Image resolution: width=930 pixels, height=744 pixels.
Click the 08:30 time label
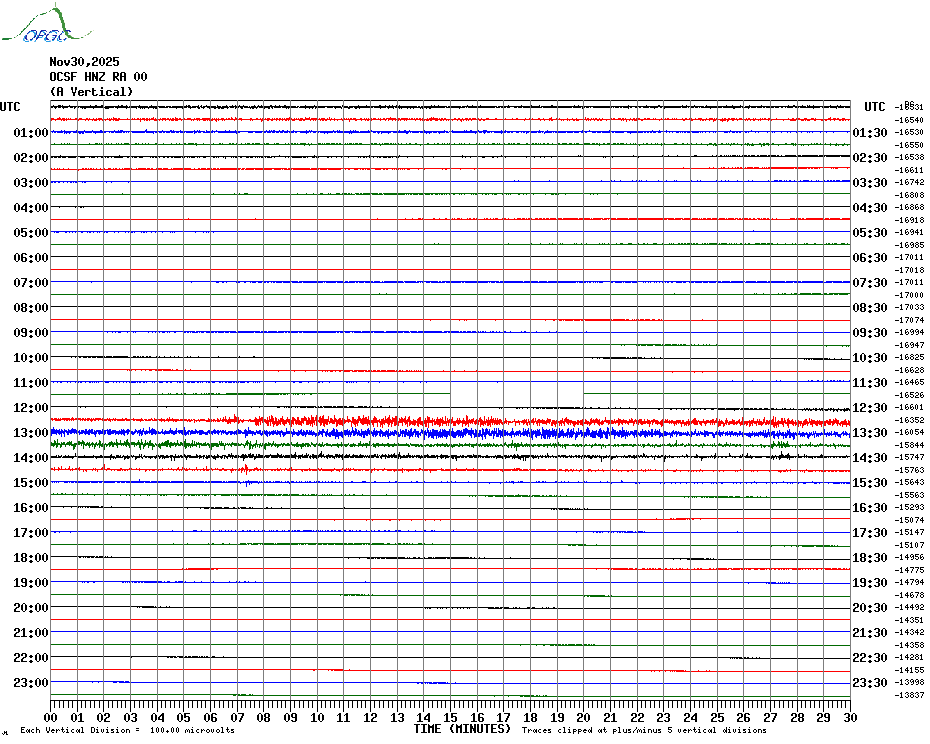pyautogui.click(x=870, y=307)
